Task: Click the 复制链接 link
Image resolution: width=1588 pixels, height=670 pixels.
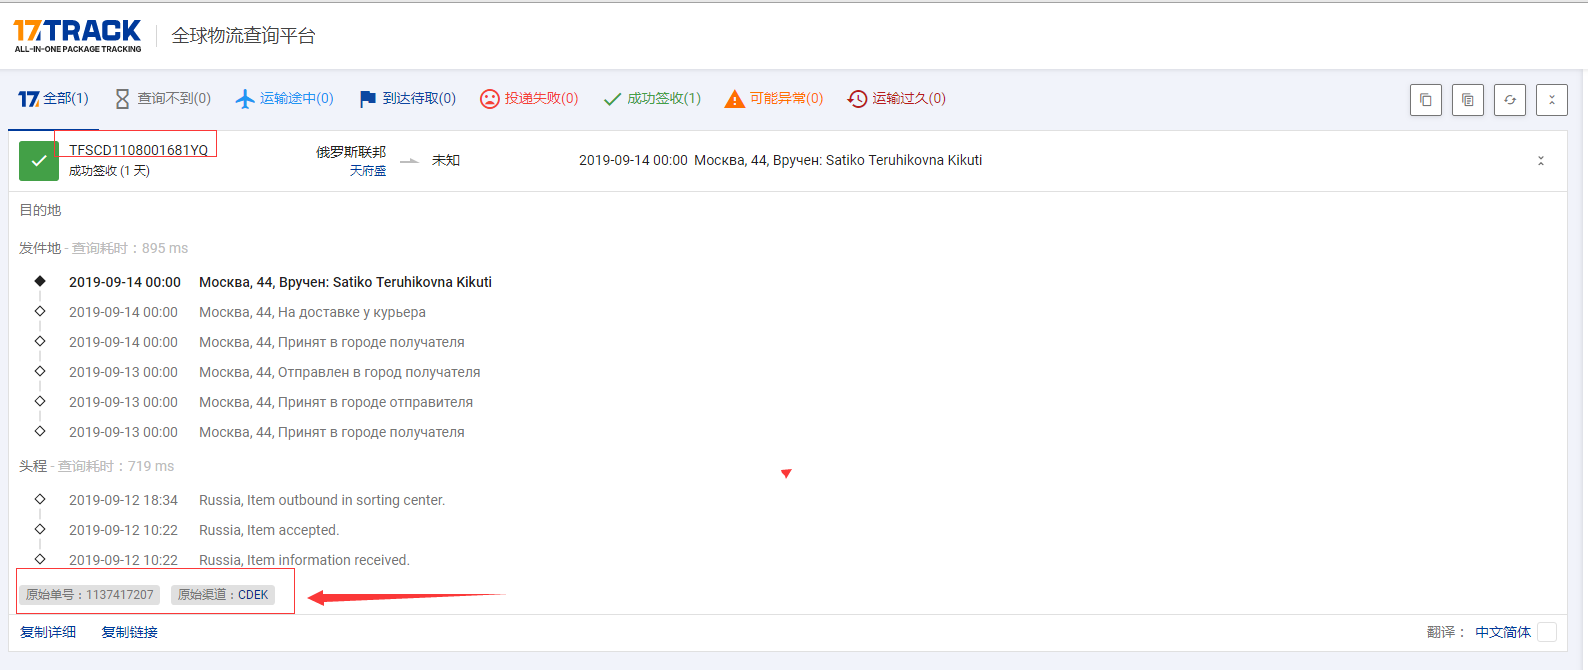Action: pyautogui.click(x=129, y=632)
